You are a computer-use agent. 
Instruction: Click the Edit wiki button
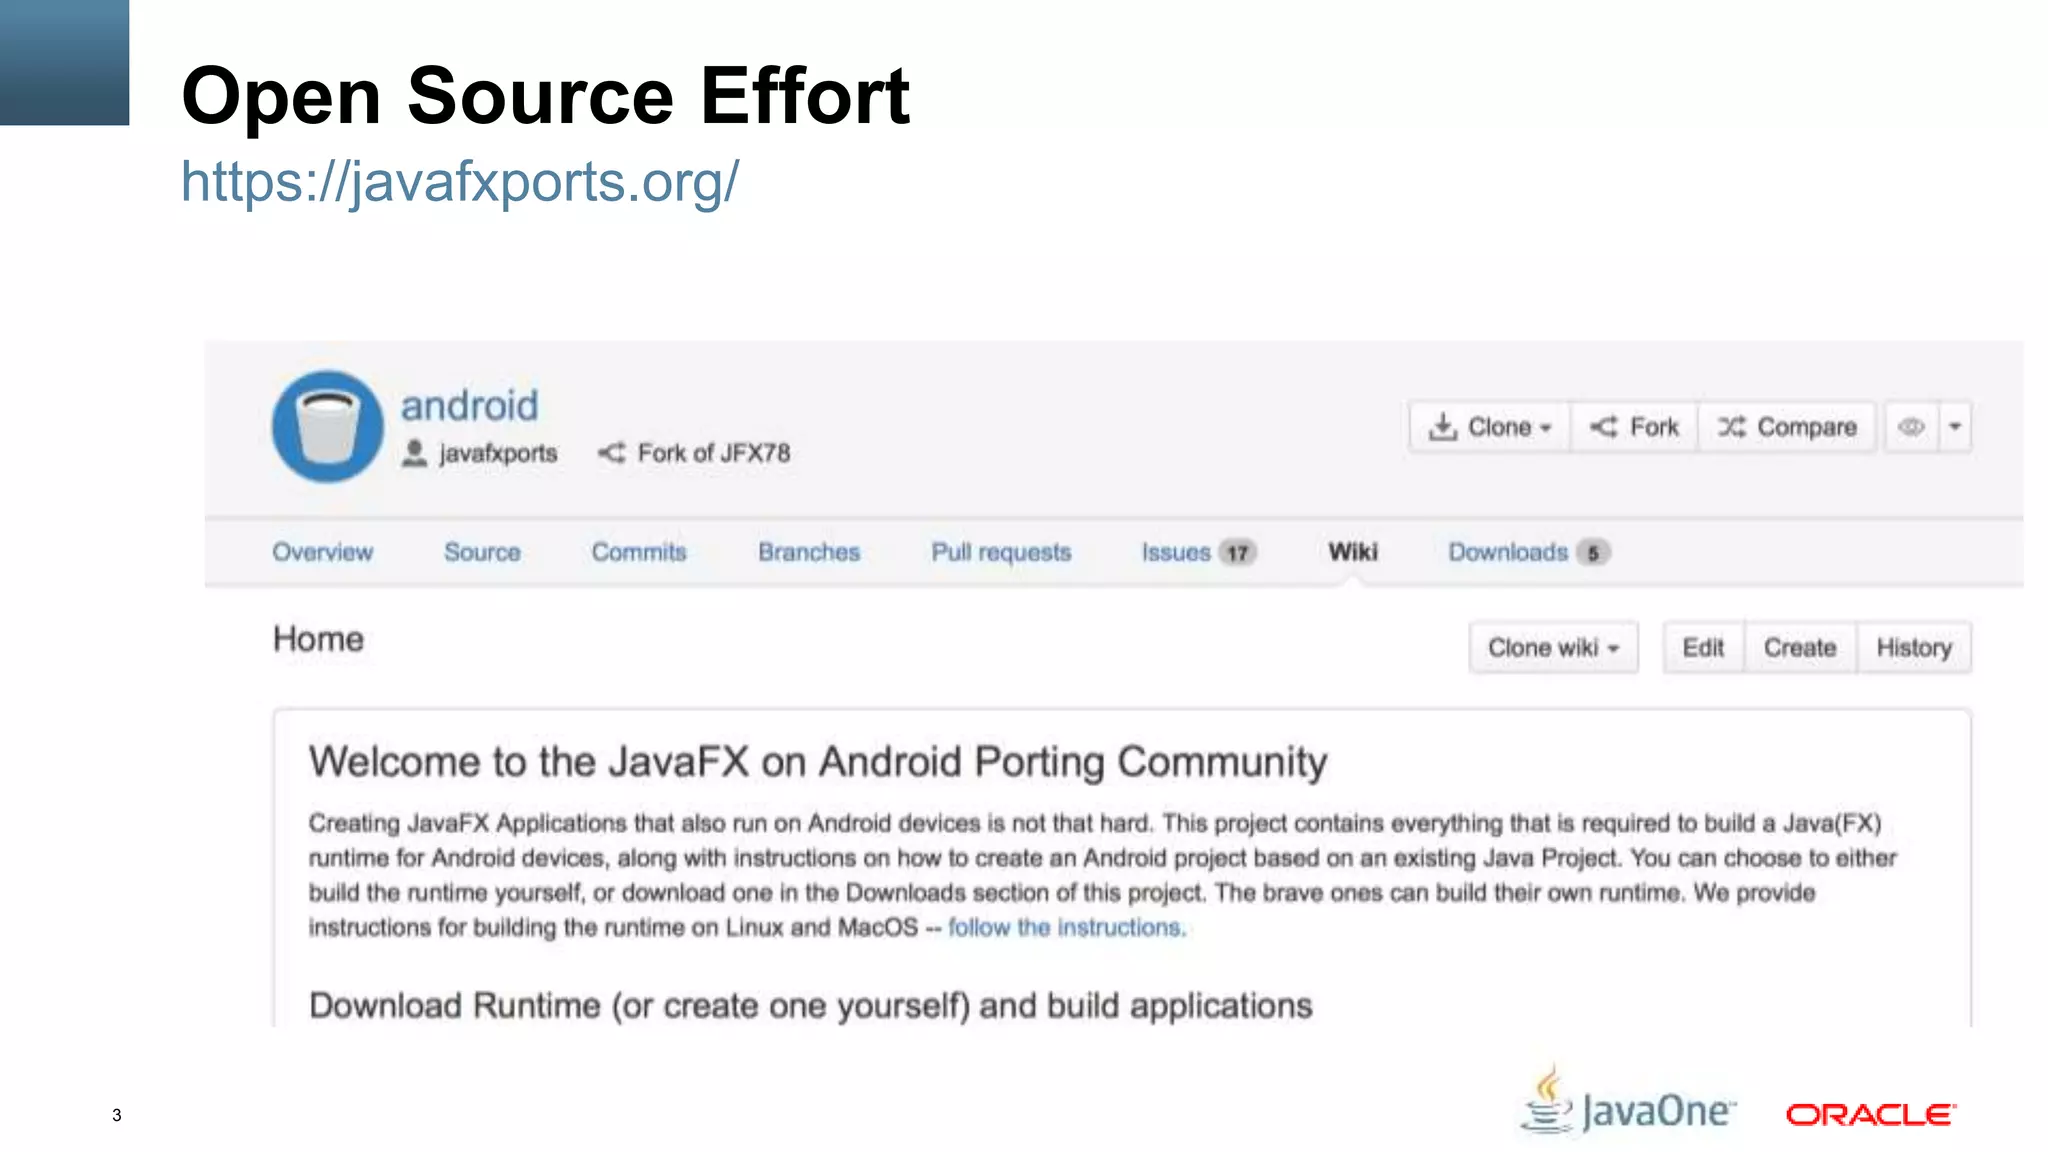pyautogui.click(x=1703, y=648)
